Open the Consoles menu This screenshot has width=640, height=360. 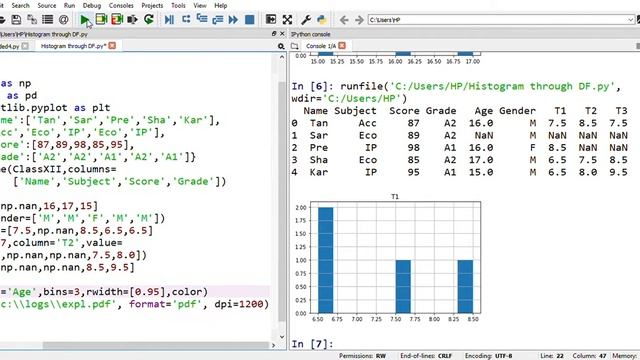121,6
